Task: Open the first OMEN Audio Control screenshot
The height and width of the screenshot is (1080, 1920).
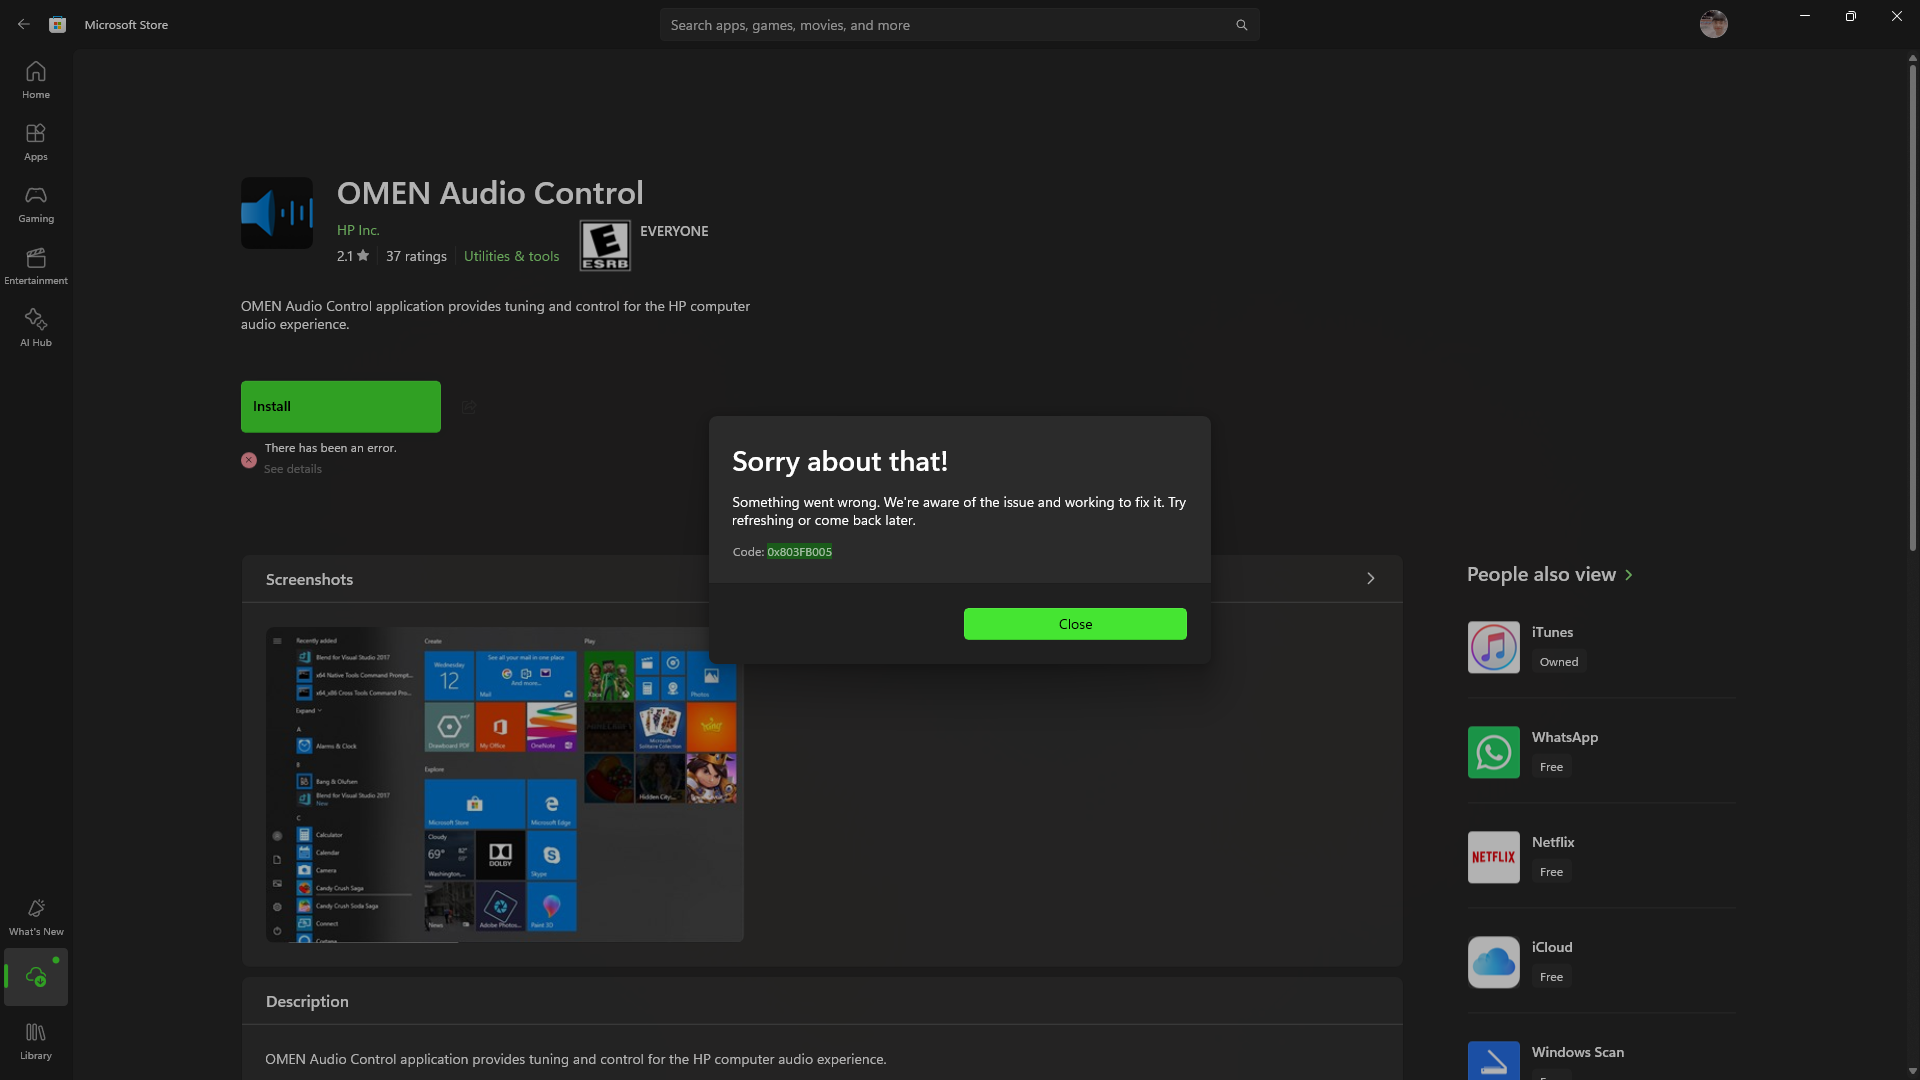Action: pos(503,783)
